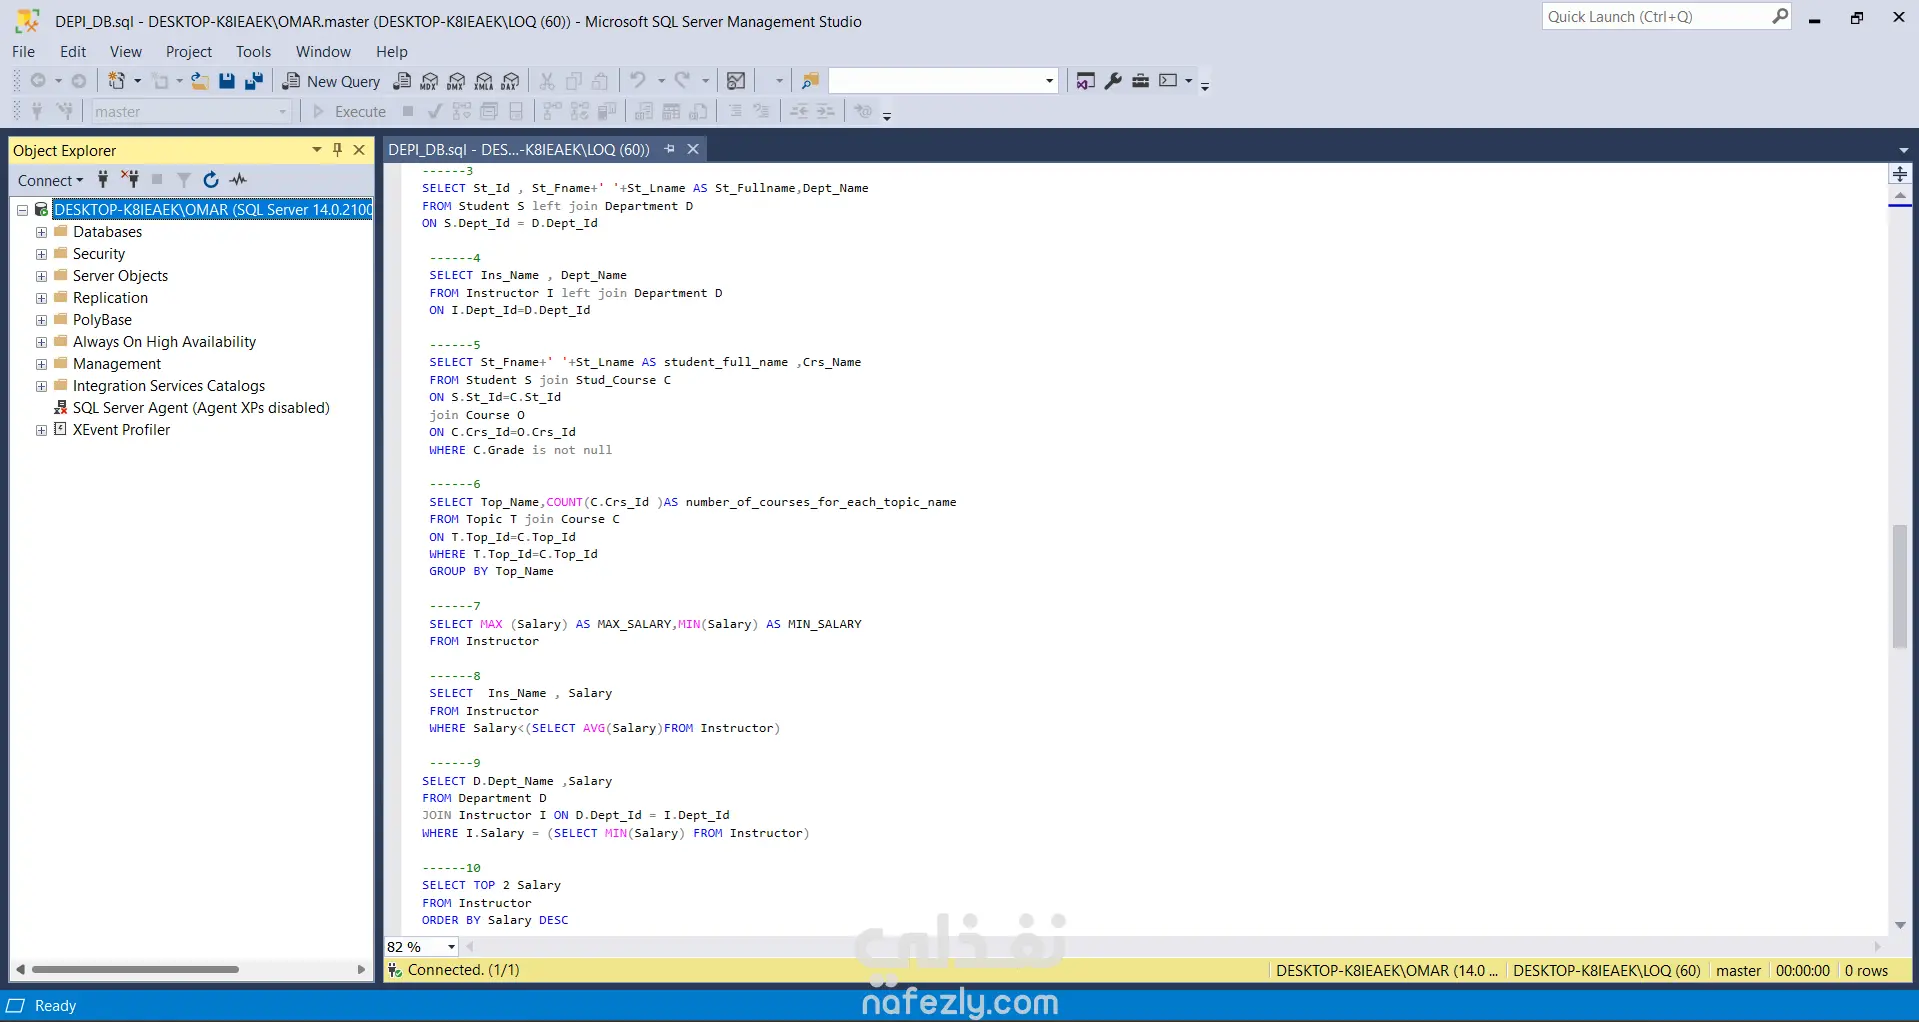Create a DAX query from the toolbar
Viewport: 1919px width, 1022px height.
pyautogui.click(x=511, y=81)
